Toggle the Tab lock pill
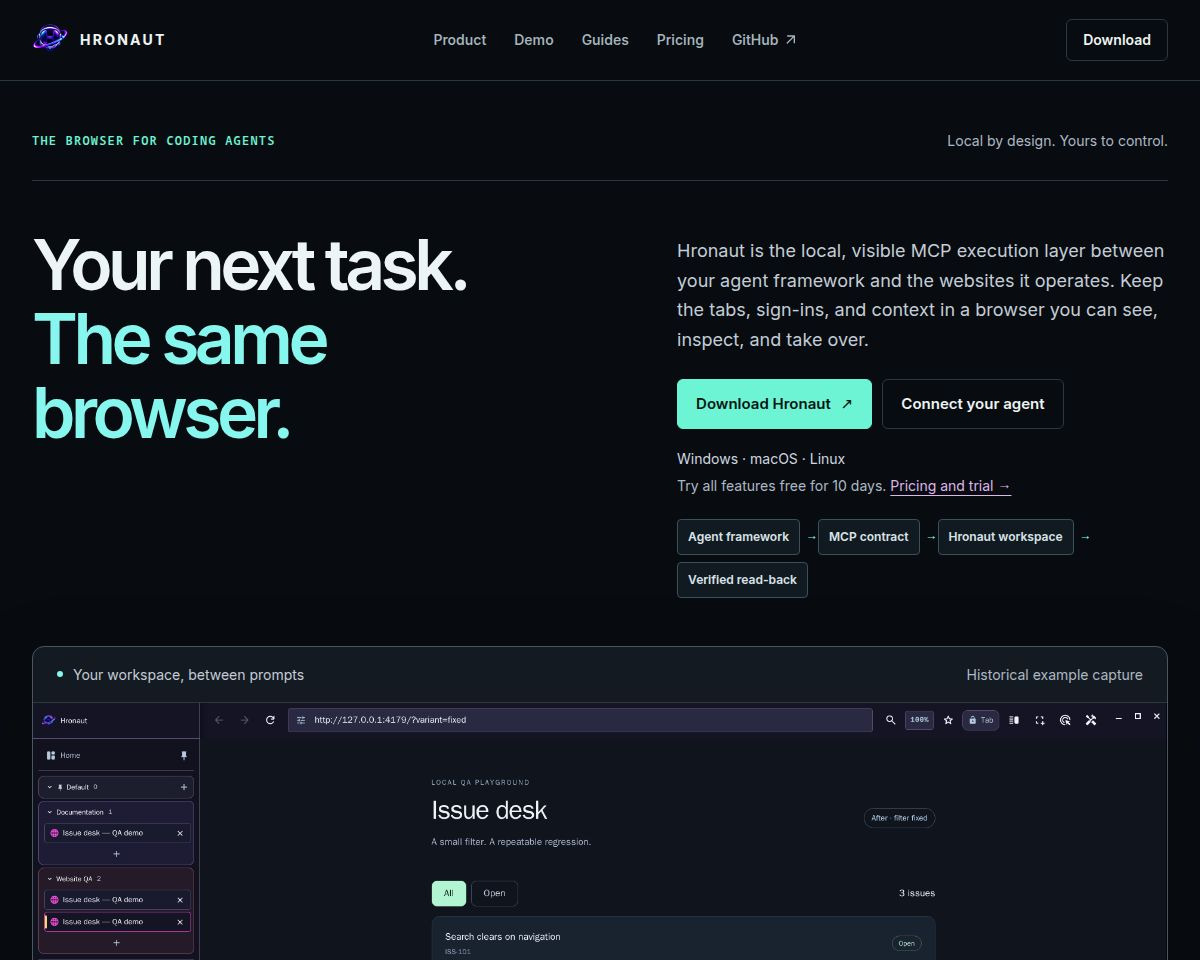The width and height of the screenshot is (1200, 960). click(x=980, y=720)
